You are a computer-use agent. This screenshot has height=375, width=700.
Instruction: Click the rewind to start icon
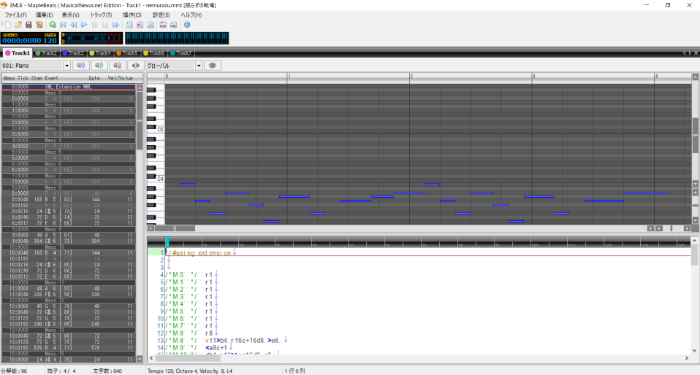[x=63, y=25]
